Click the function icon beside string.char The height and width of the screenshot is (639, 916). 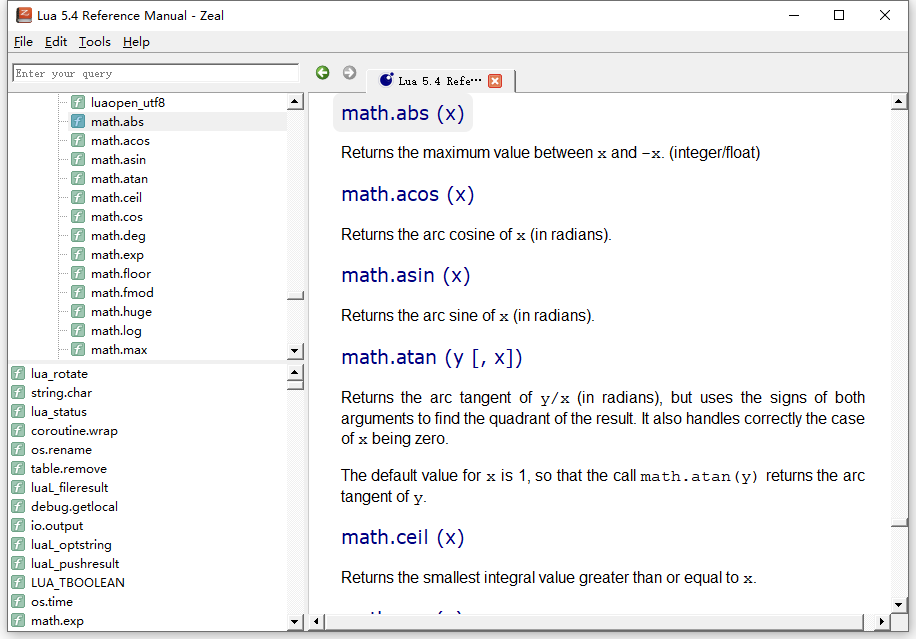coord(18,393)
